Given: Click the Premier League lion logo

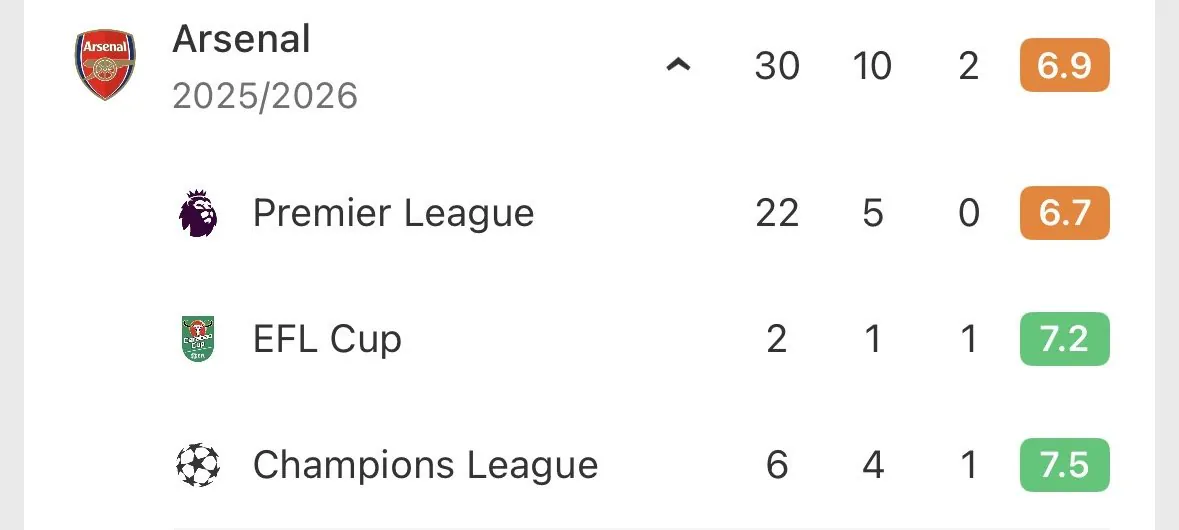Looking at the screenshot, I should pos(198,213).
